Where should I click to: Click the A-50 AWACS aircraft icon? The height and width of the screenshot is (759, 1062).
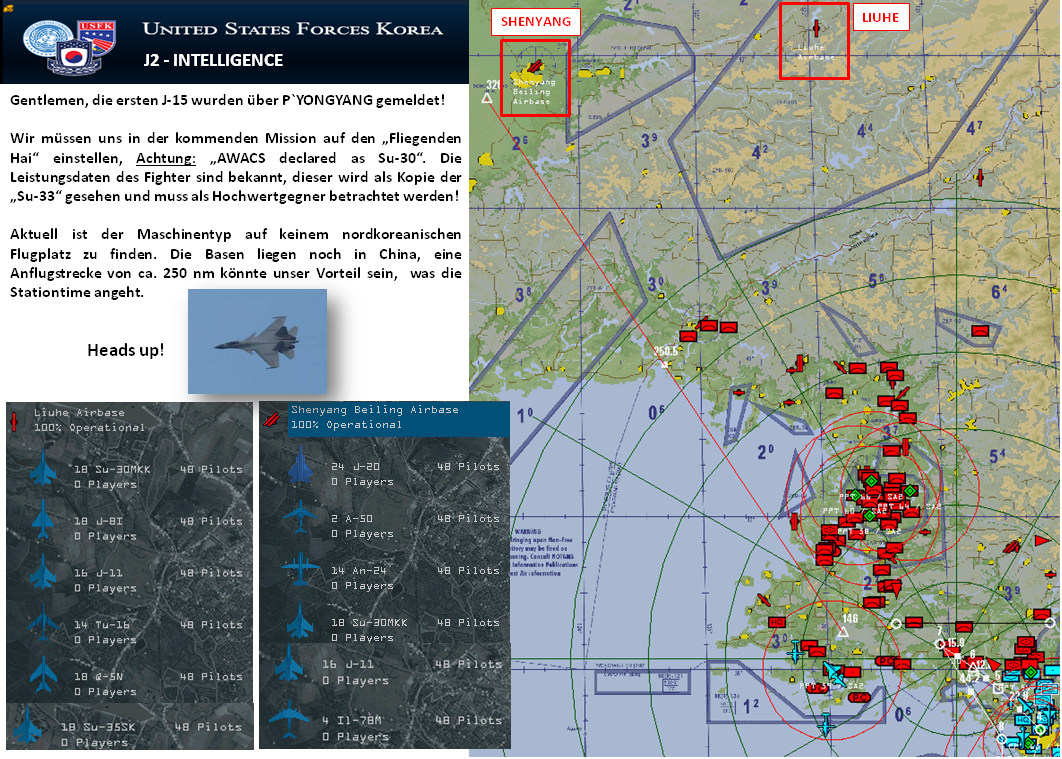coord(300,517)
